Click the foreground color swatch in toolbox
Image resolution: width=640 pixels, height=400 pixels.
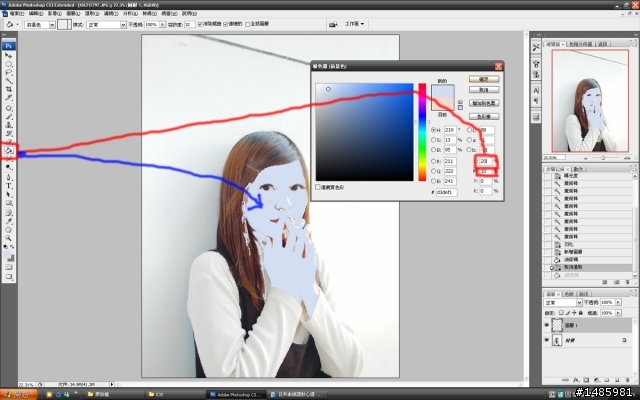[x=7, y=255]
